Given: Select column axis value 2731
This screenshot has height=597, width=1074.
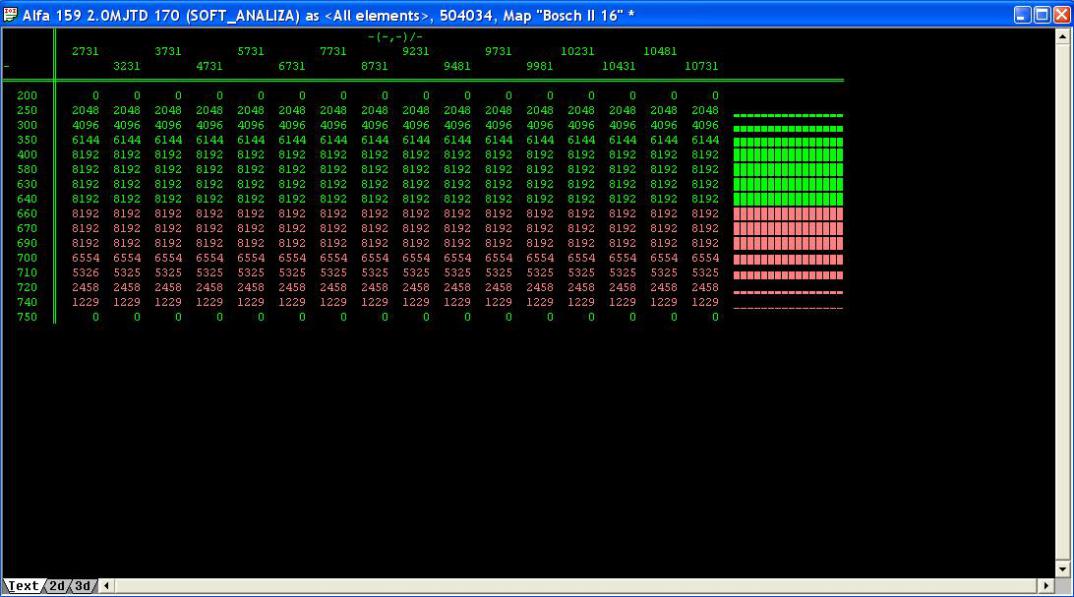Looking at the screenshot, I should tap(86, 51).
